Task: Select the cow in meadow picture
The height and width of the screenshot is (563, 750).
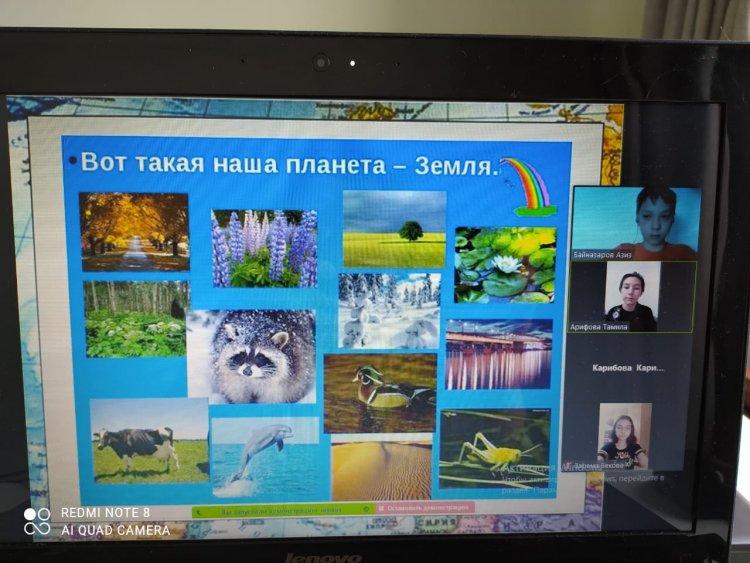Action: pyautogui.click(x=149, y=441)
